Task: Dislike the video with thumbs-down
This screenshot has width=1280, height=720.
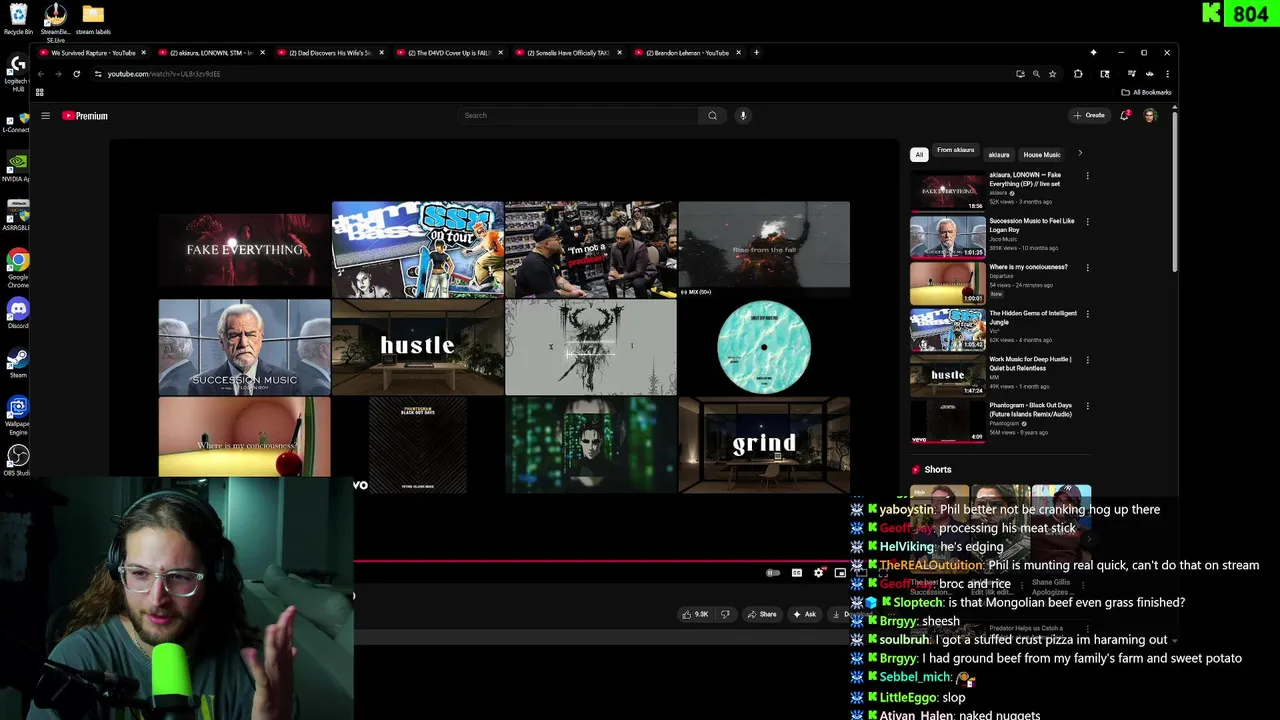Action: 725,614
